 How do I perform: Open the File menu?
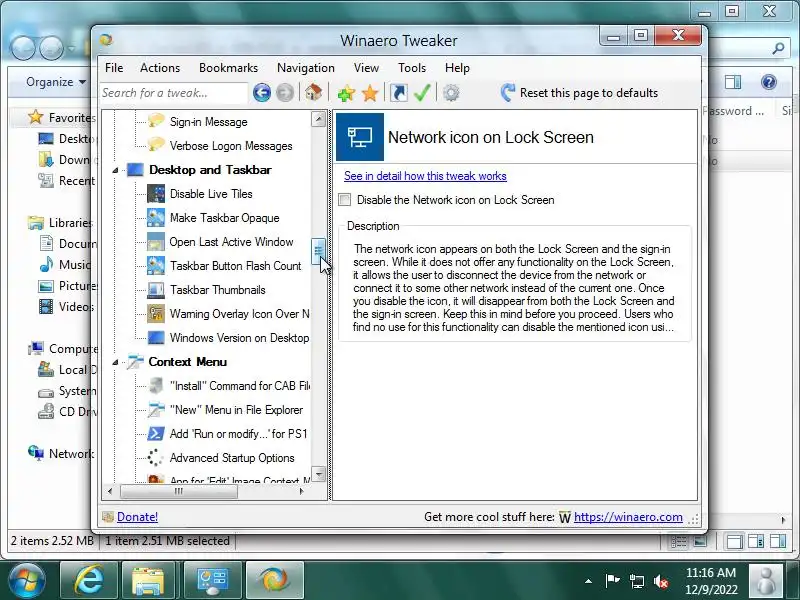[114, 67]
